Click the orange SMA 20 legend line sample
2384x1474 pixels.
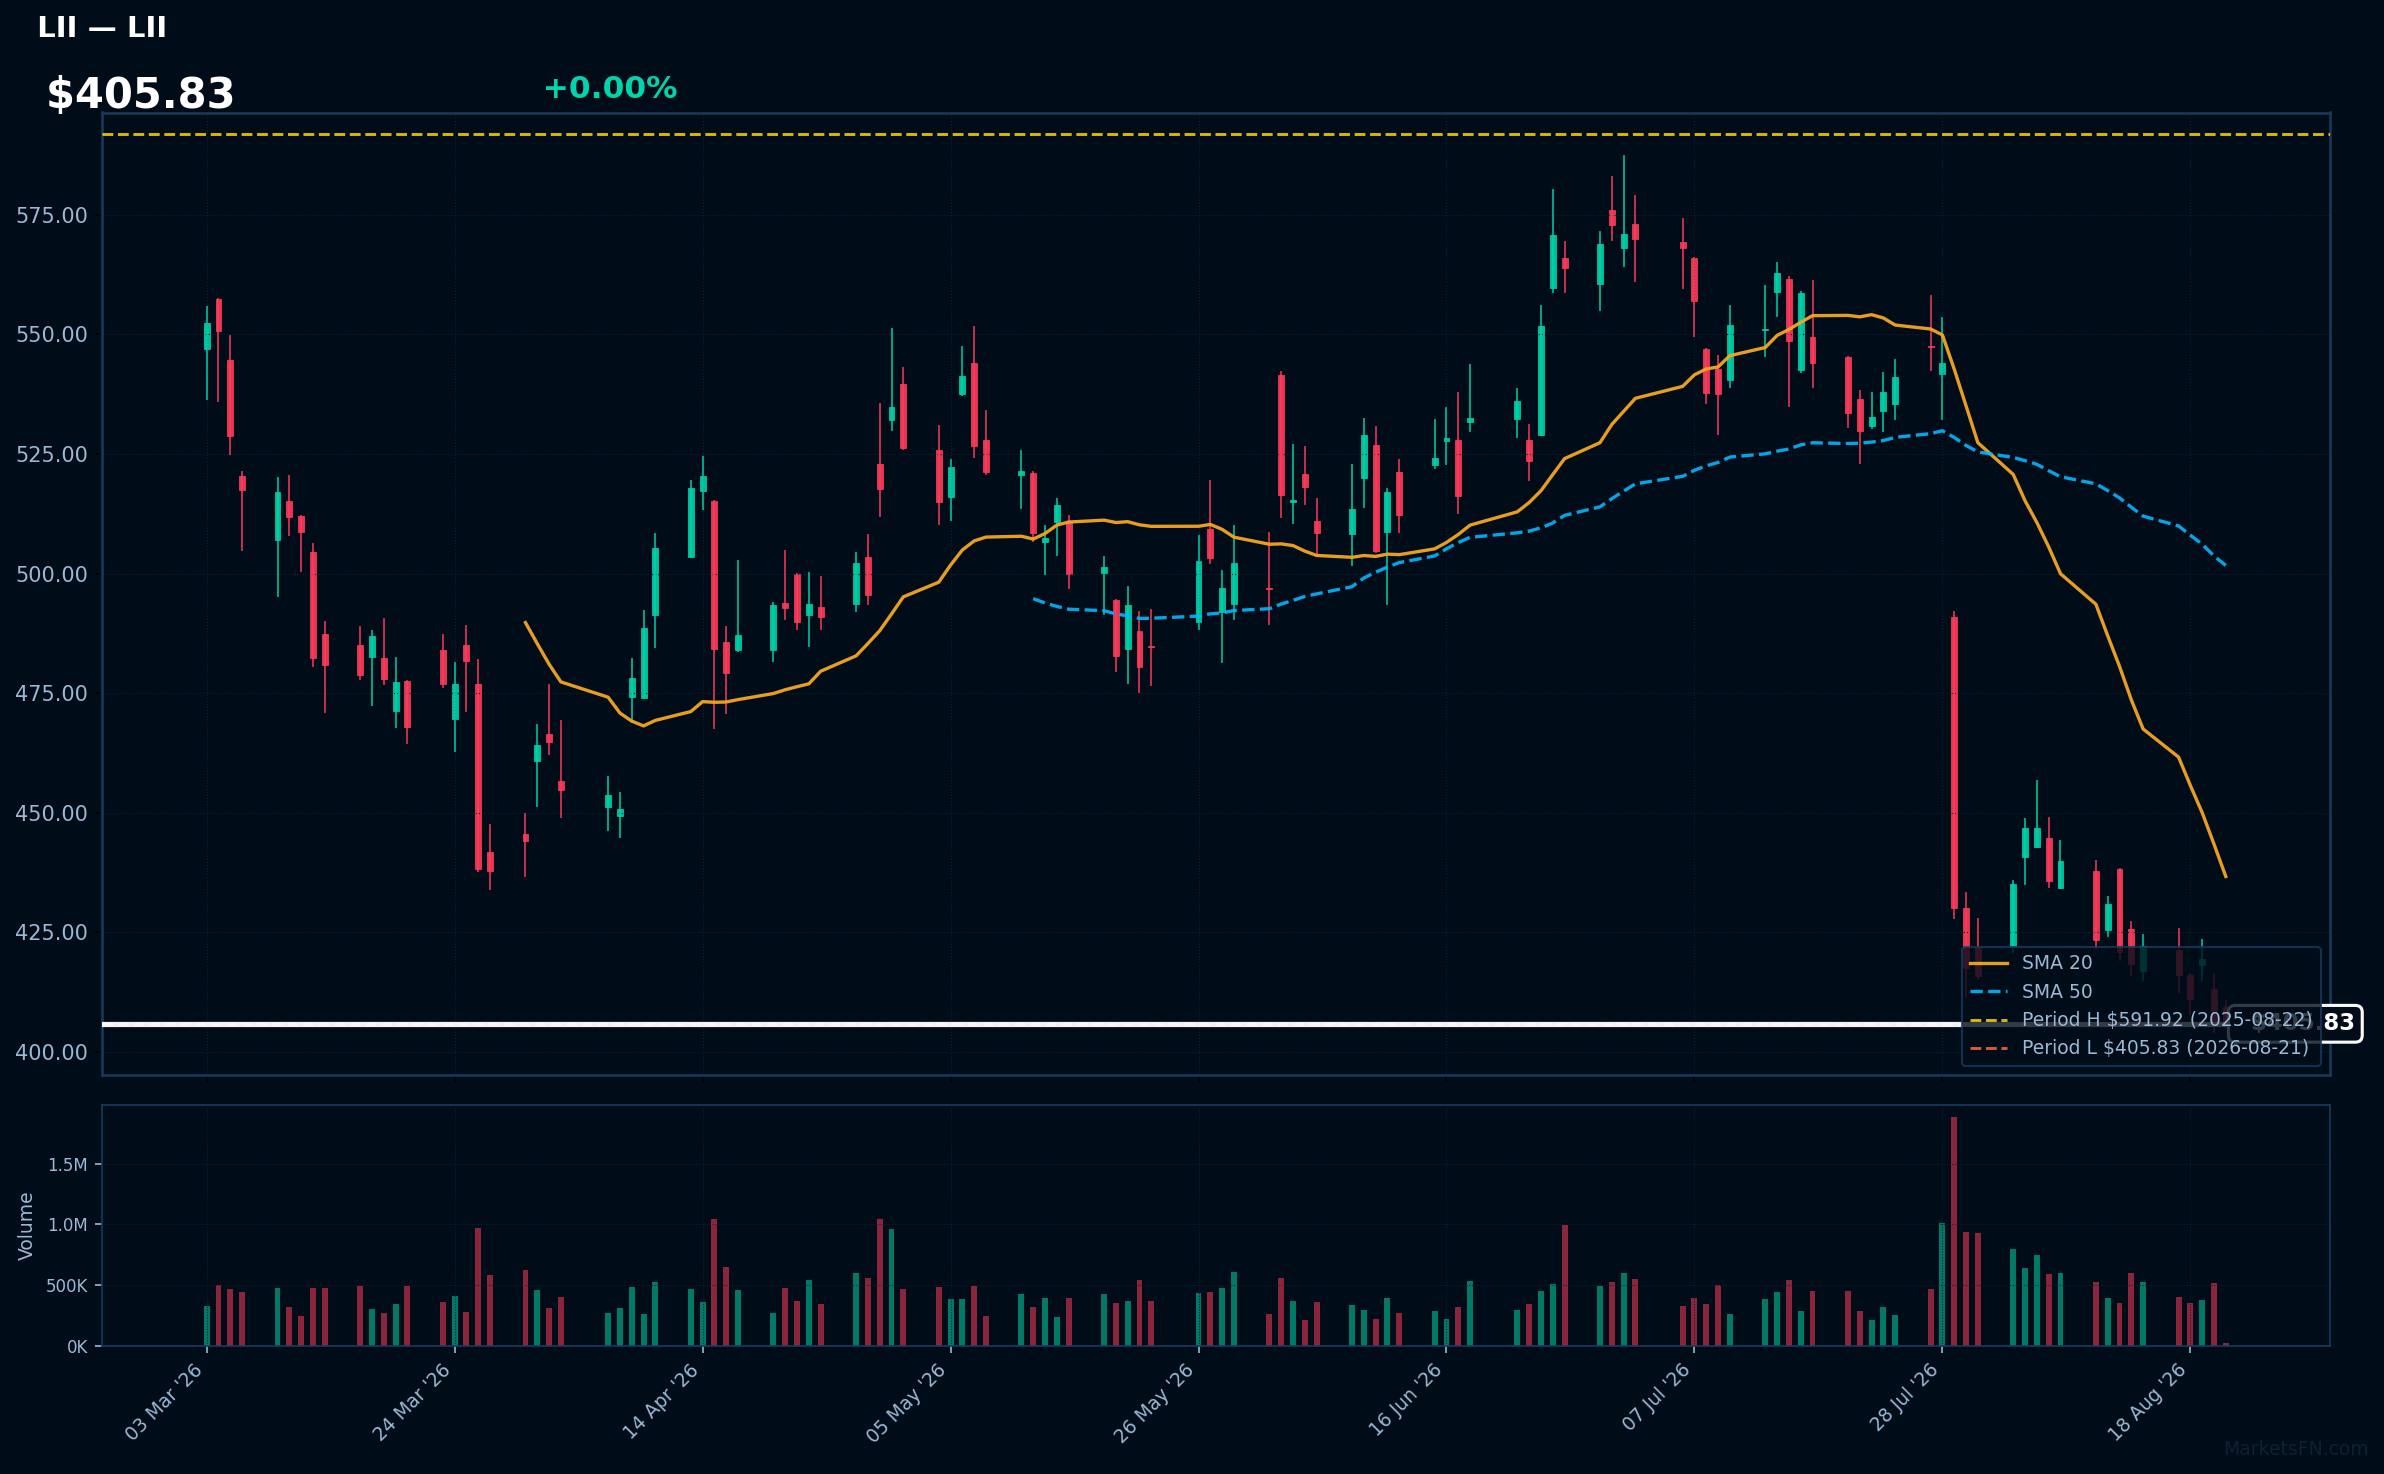pos(1989,964)
